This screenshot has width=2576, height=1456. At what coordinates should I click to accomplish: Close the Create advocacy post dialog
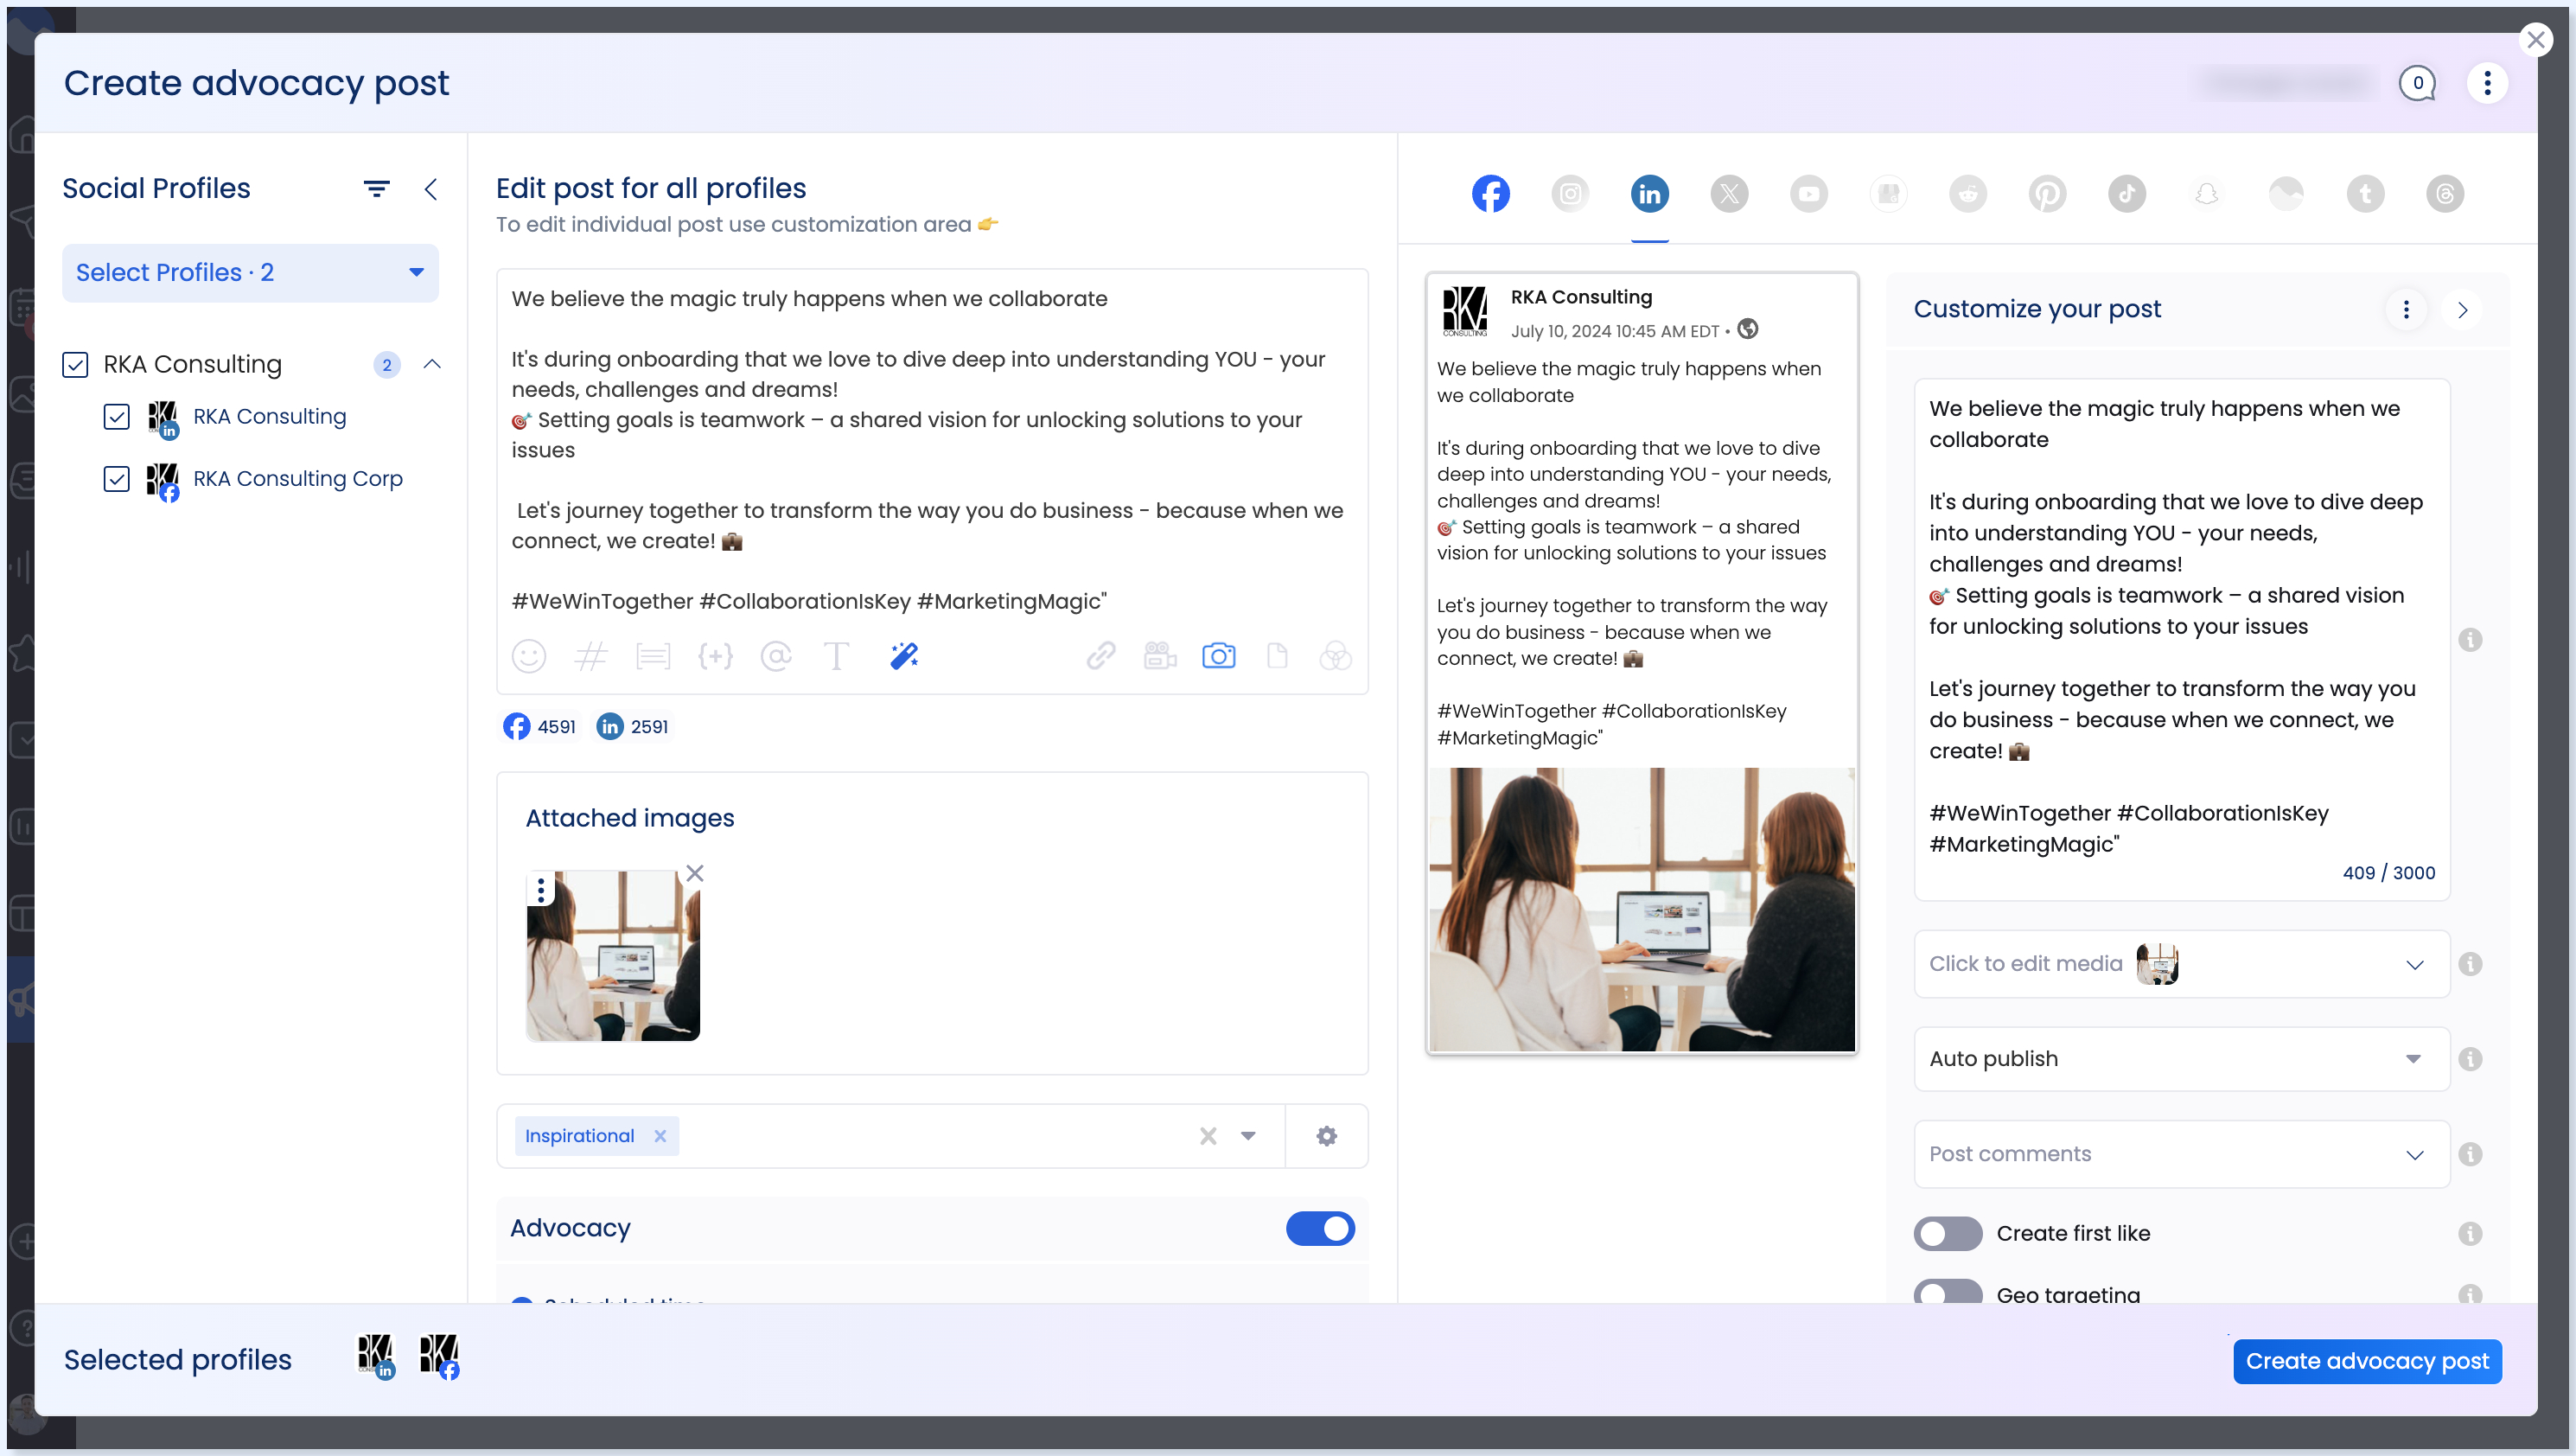coord(2535,40)
